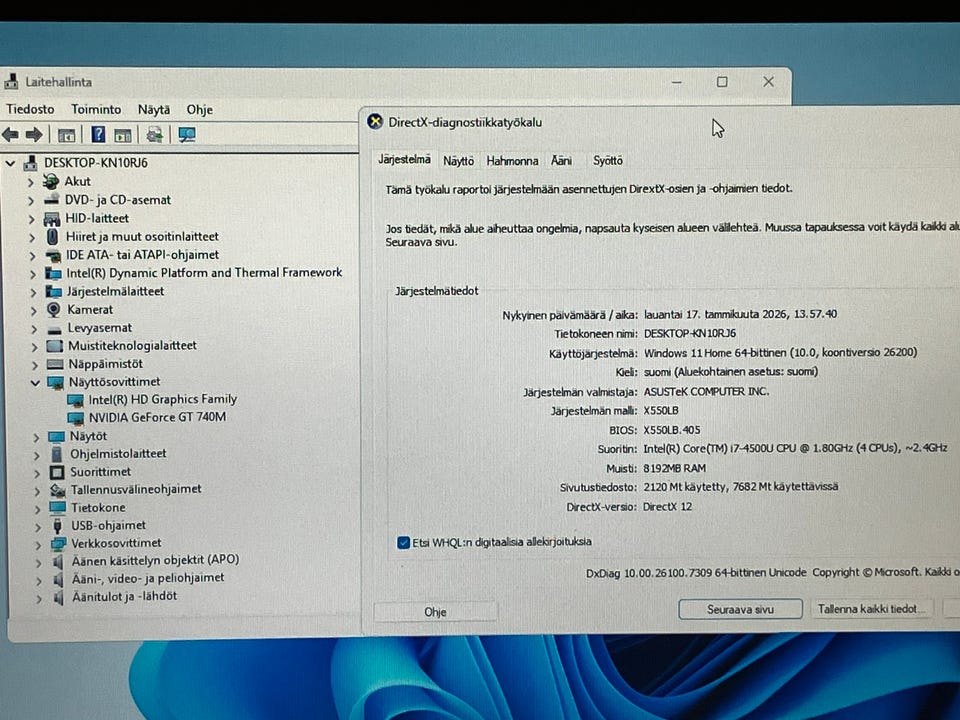The height and width of the screenshot is (720, 960).
Task: Expand the Järjestelmälaitteet node
Action: pyautogui.click(x=34, y=292)
